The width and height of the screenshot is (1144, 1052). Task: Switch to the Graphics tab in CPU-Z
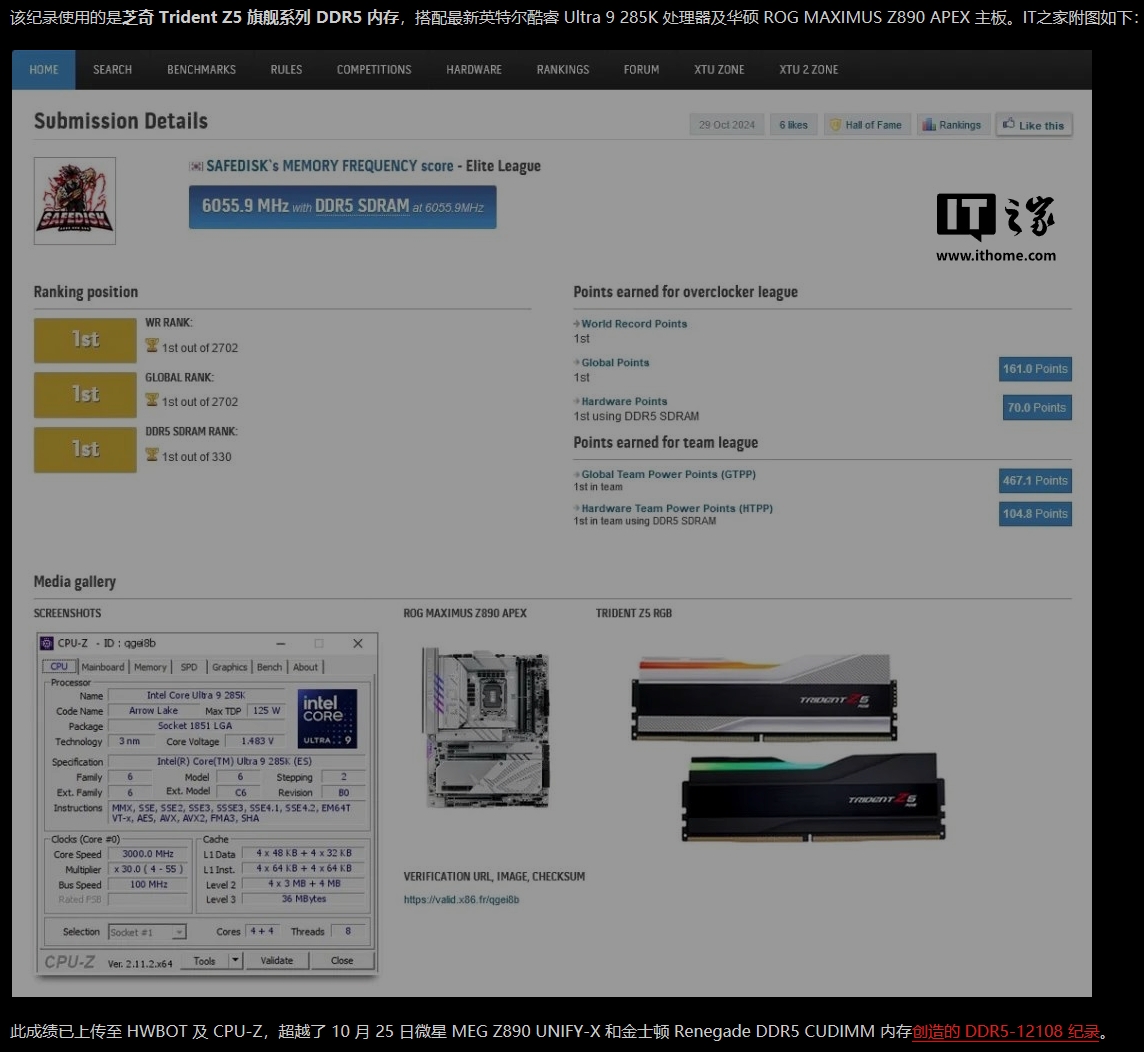click(230, 667)
